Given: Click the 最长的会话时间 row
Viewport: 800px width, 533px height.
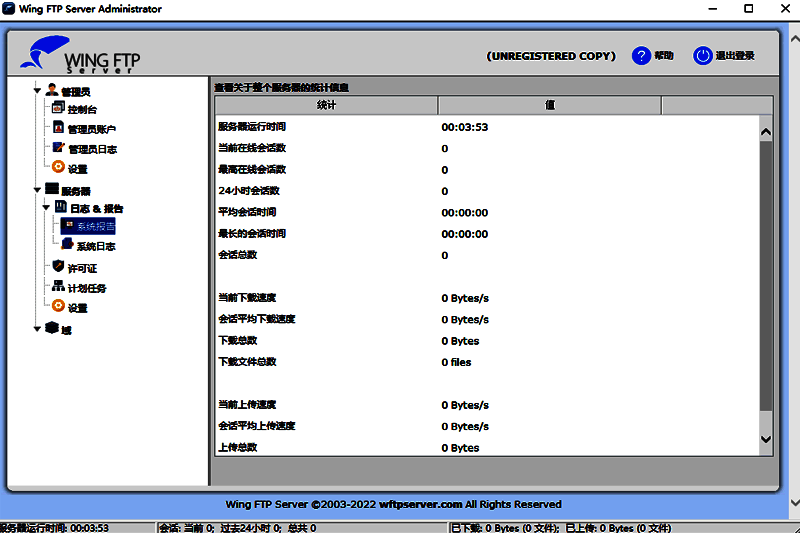Looking at the screenshot, I should [487, 234].
